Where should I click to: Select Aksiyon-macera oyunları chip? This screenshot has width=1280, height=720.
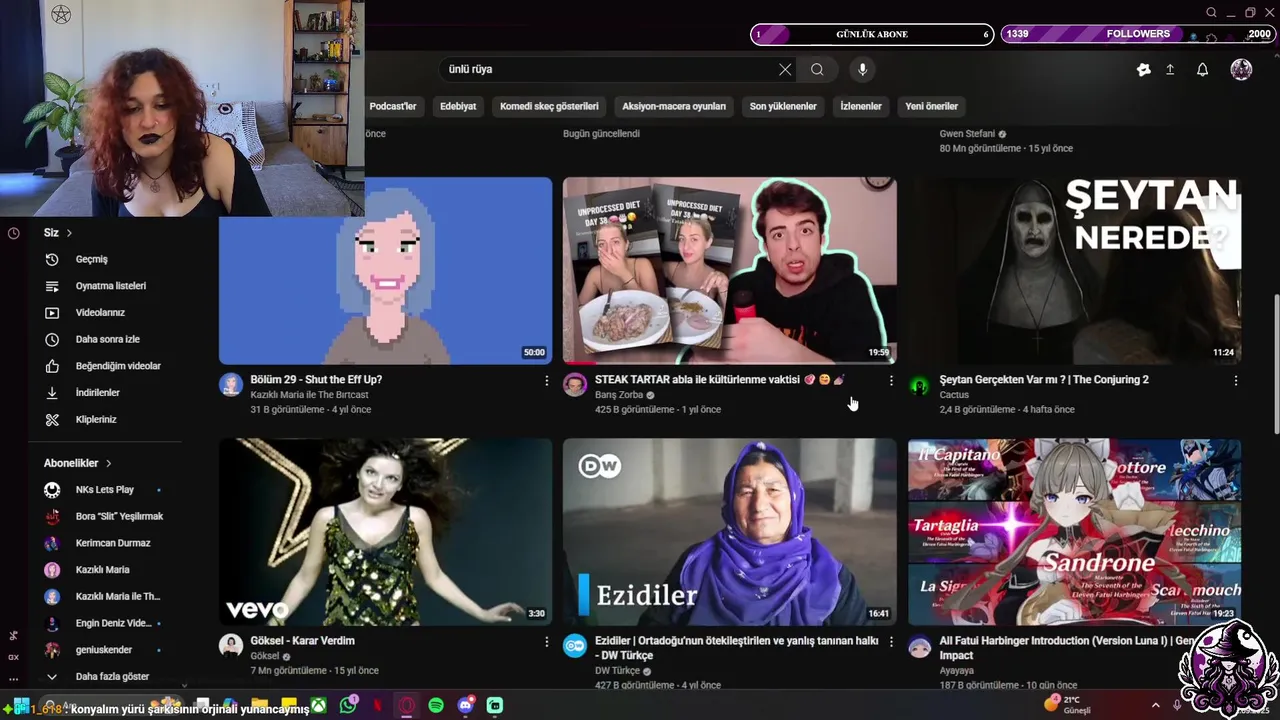click(674, 106)
